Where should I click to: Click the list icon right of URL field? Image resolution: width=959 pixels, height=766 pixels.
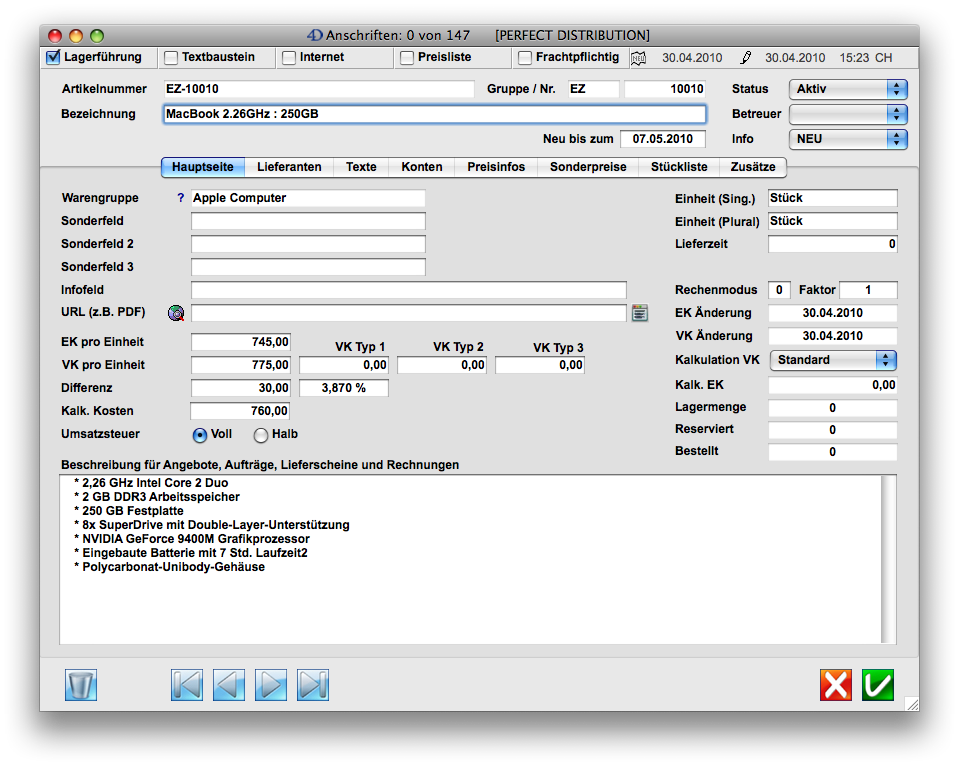(640, 313)
